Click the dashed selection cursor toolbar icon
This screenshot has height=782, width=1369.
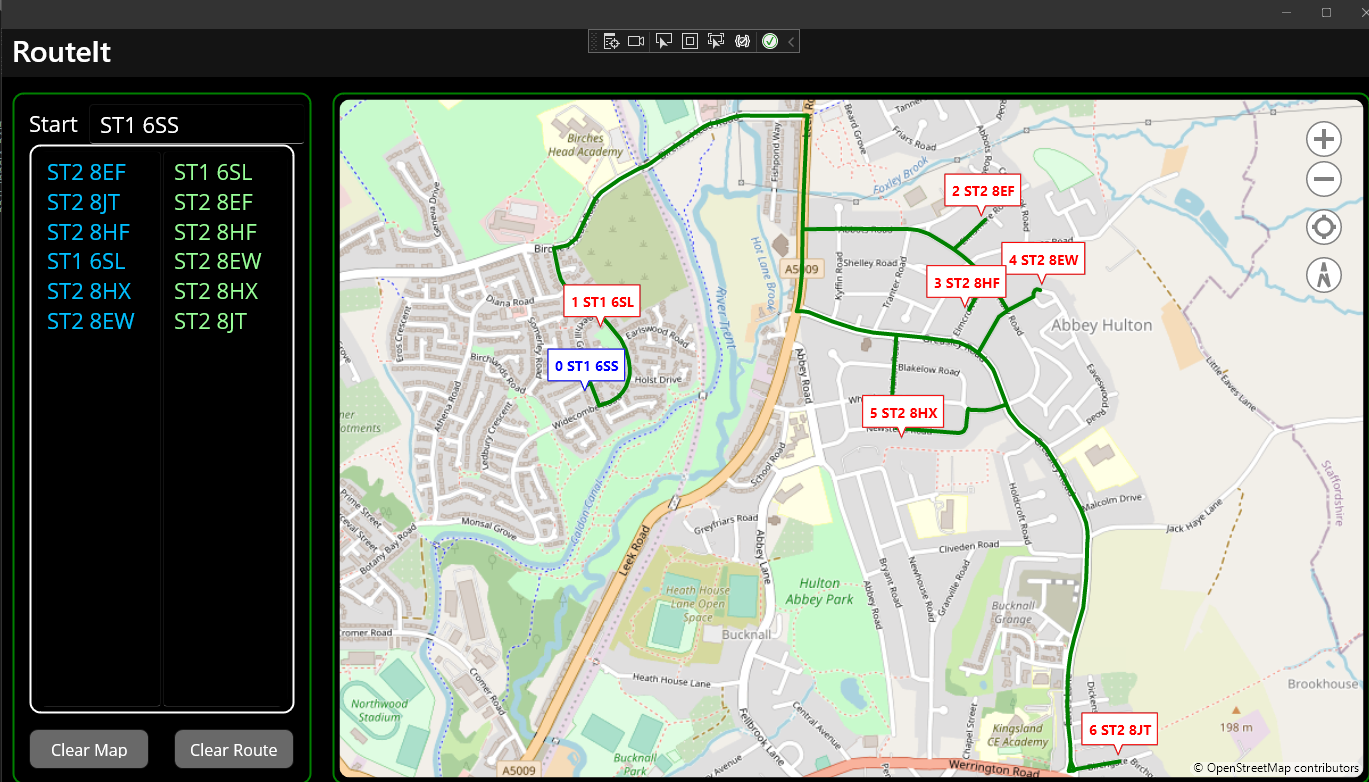(x=715, y=41)
